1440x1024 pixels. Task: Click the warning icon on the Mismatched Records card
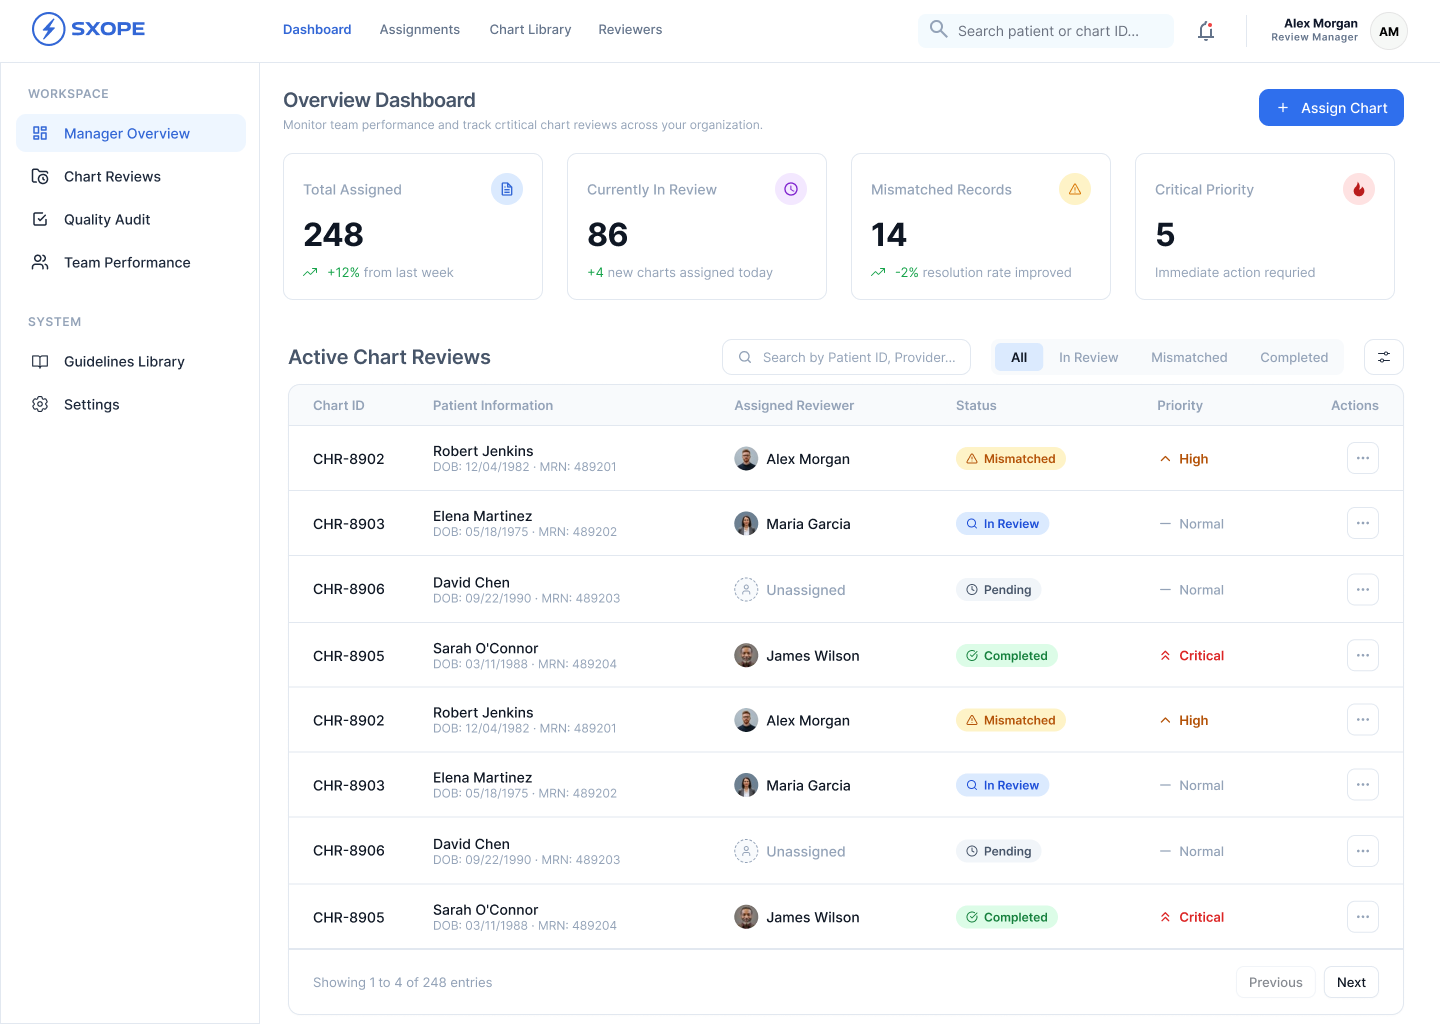[1075, 189]
